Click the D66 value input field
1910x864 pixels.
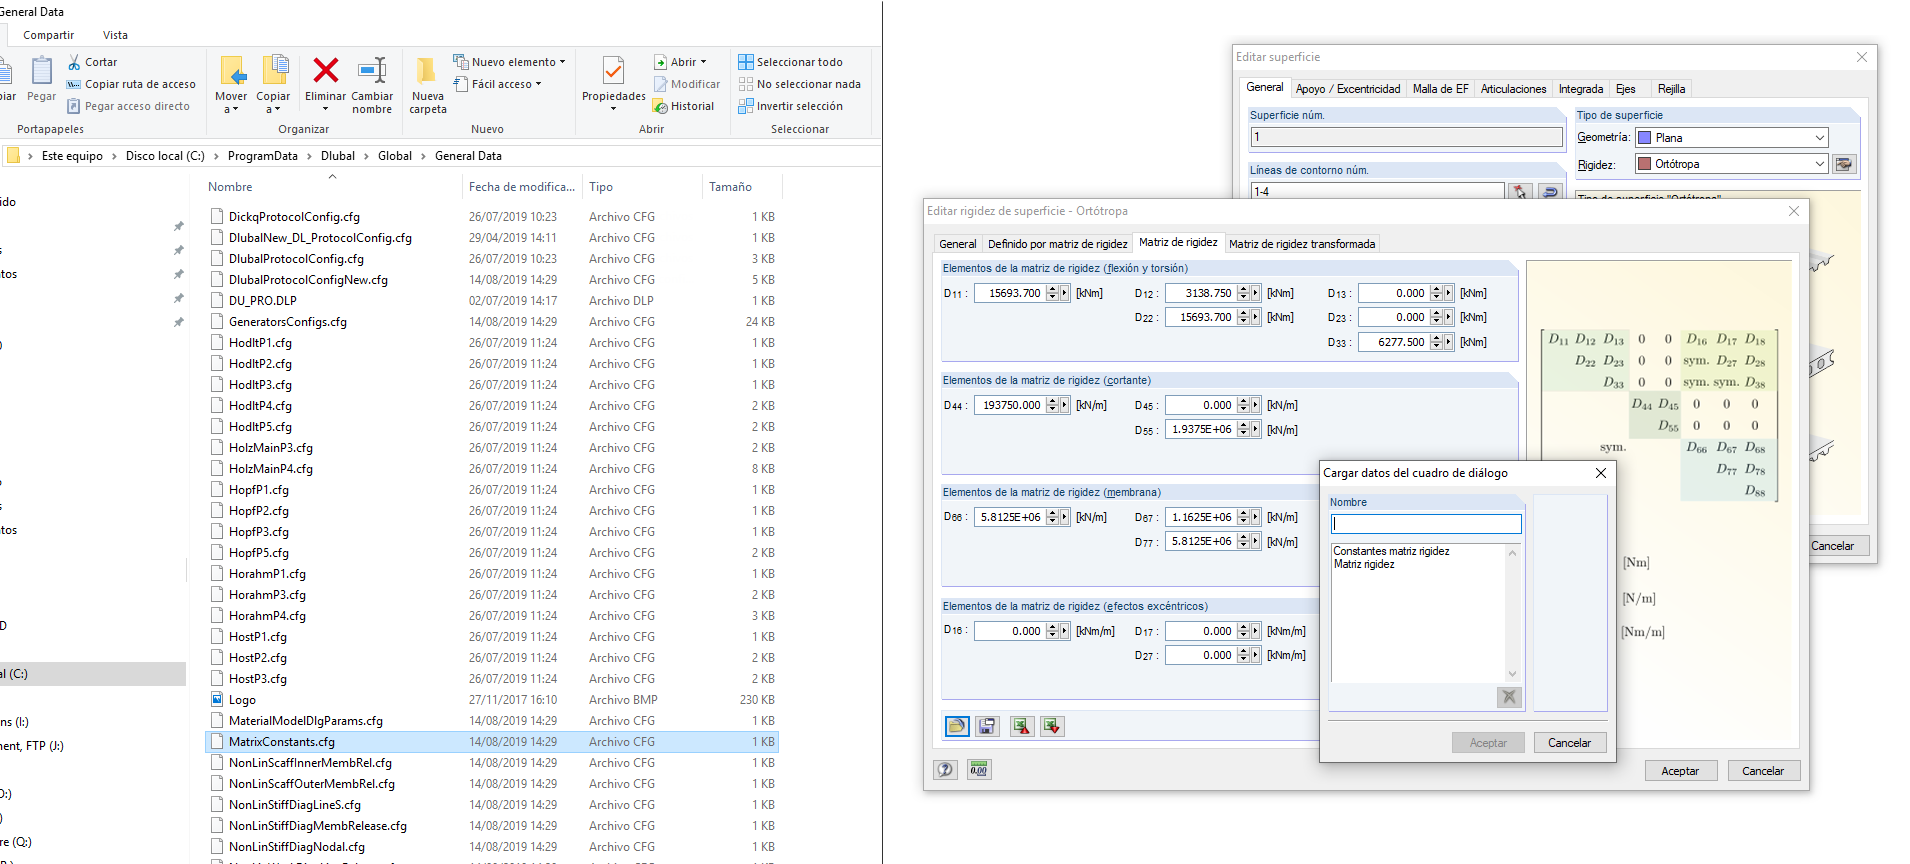1010,517
